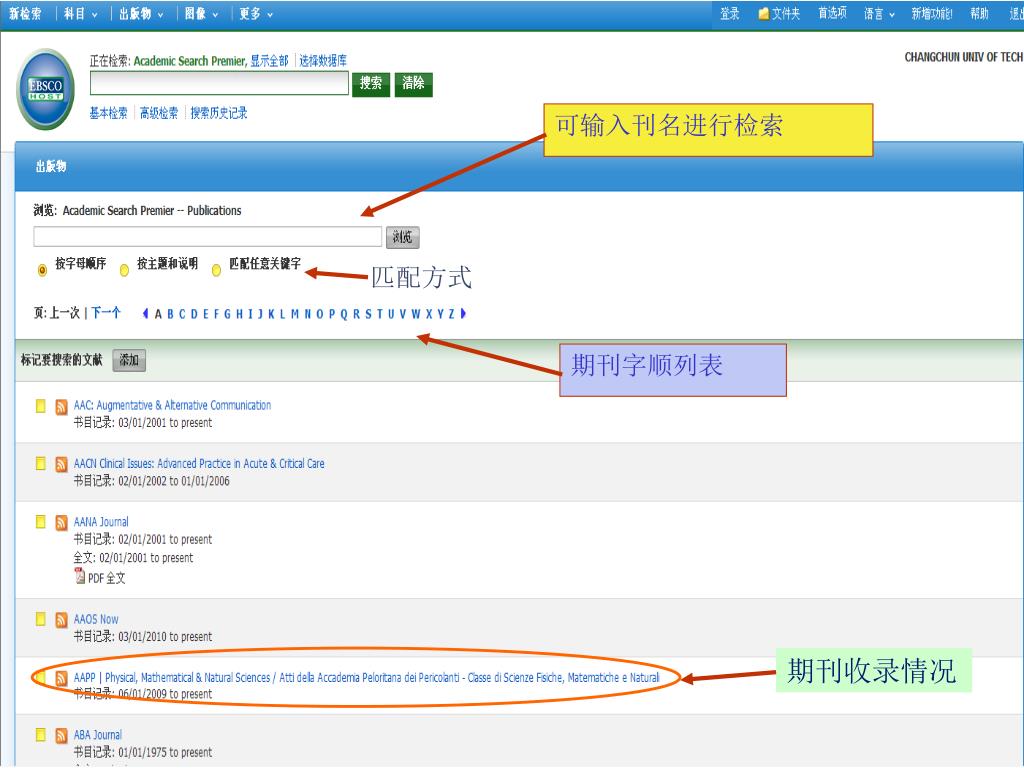Screen dimensions: 1024x768
Task: Open the ABA Journal title
Action: click(x=98, y=735)
